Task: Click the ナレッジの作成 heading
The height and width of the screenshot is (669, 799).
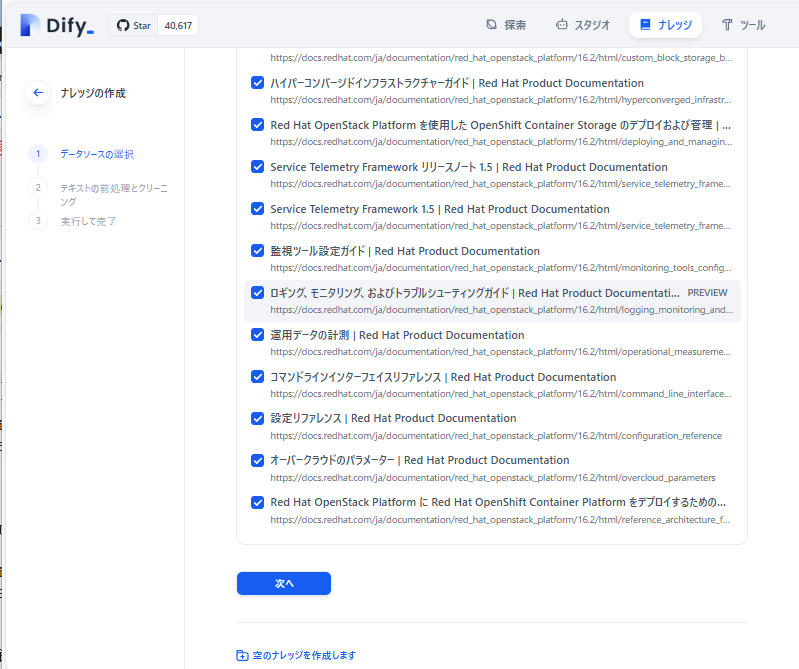Action: click(x=93, y=93)
